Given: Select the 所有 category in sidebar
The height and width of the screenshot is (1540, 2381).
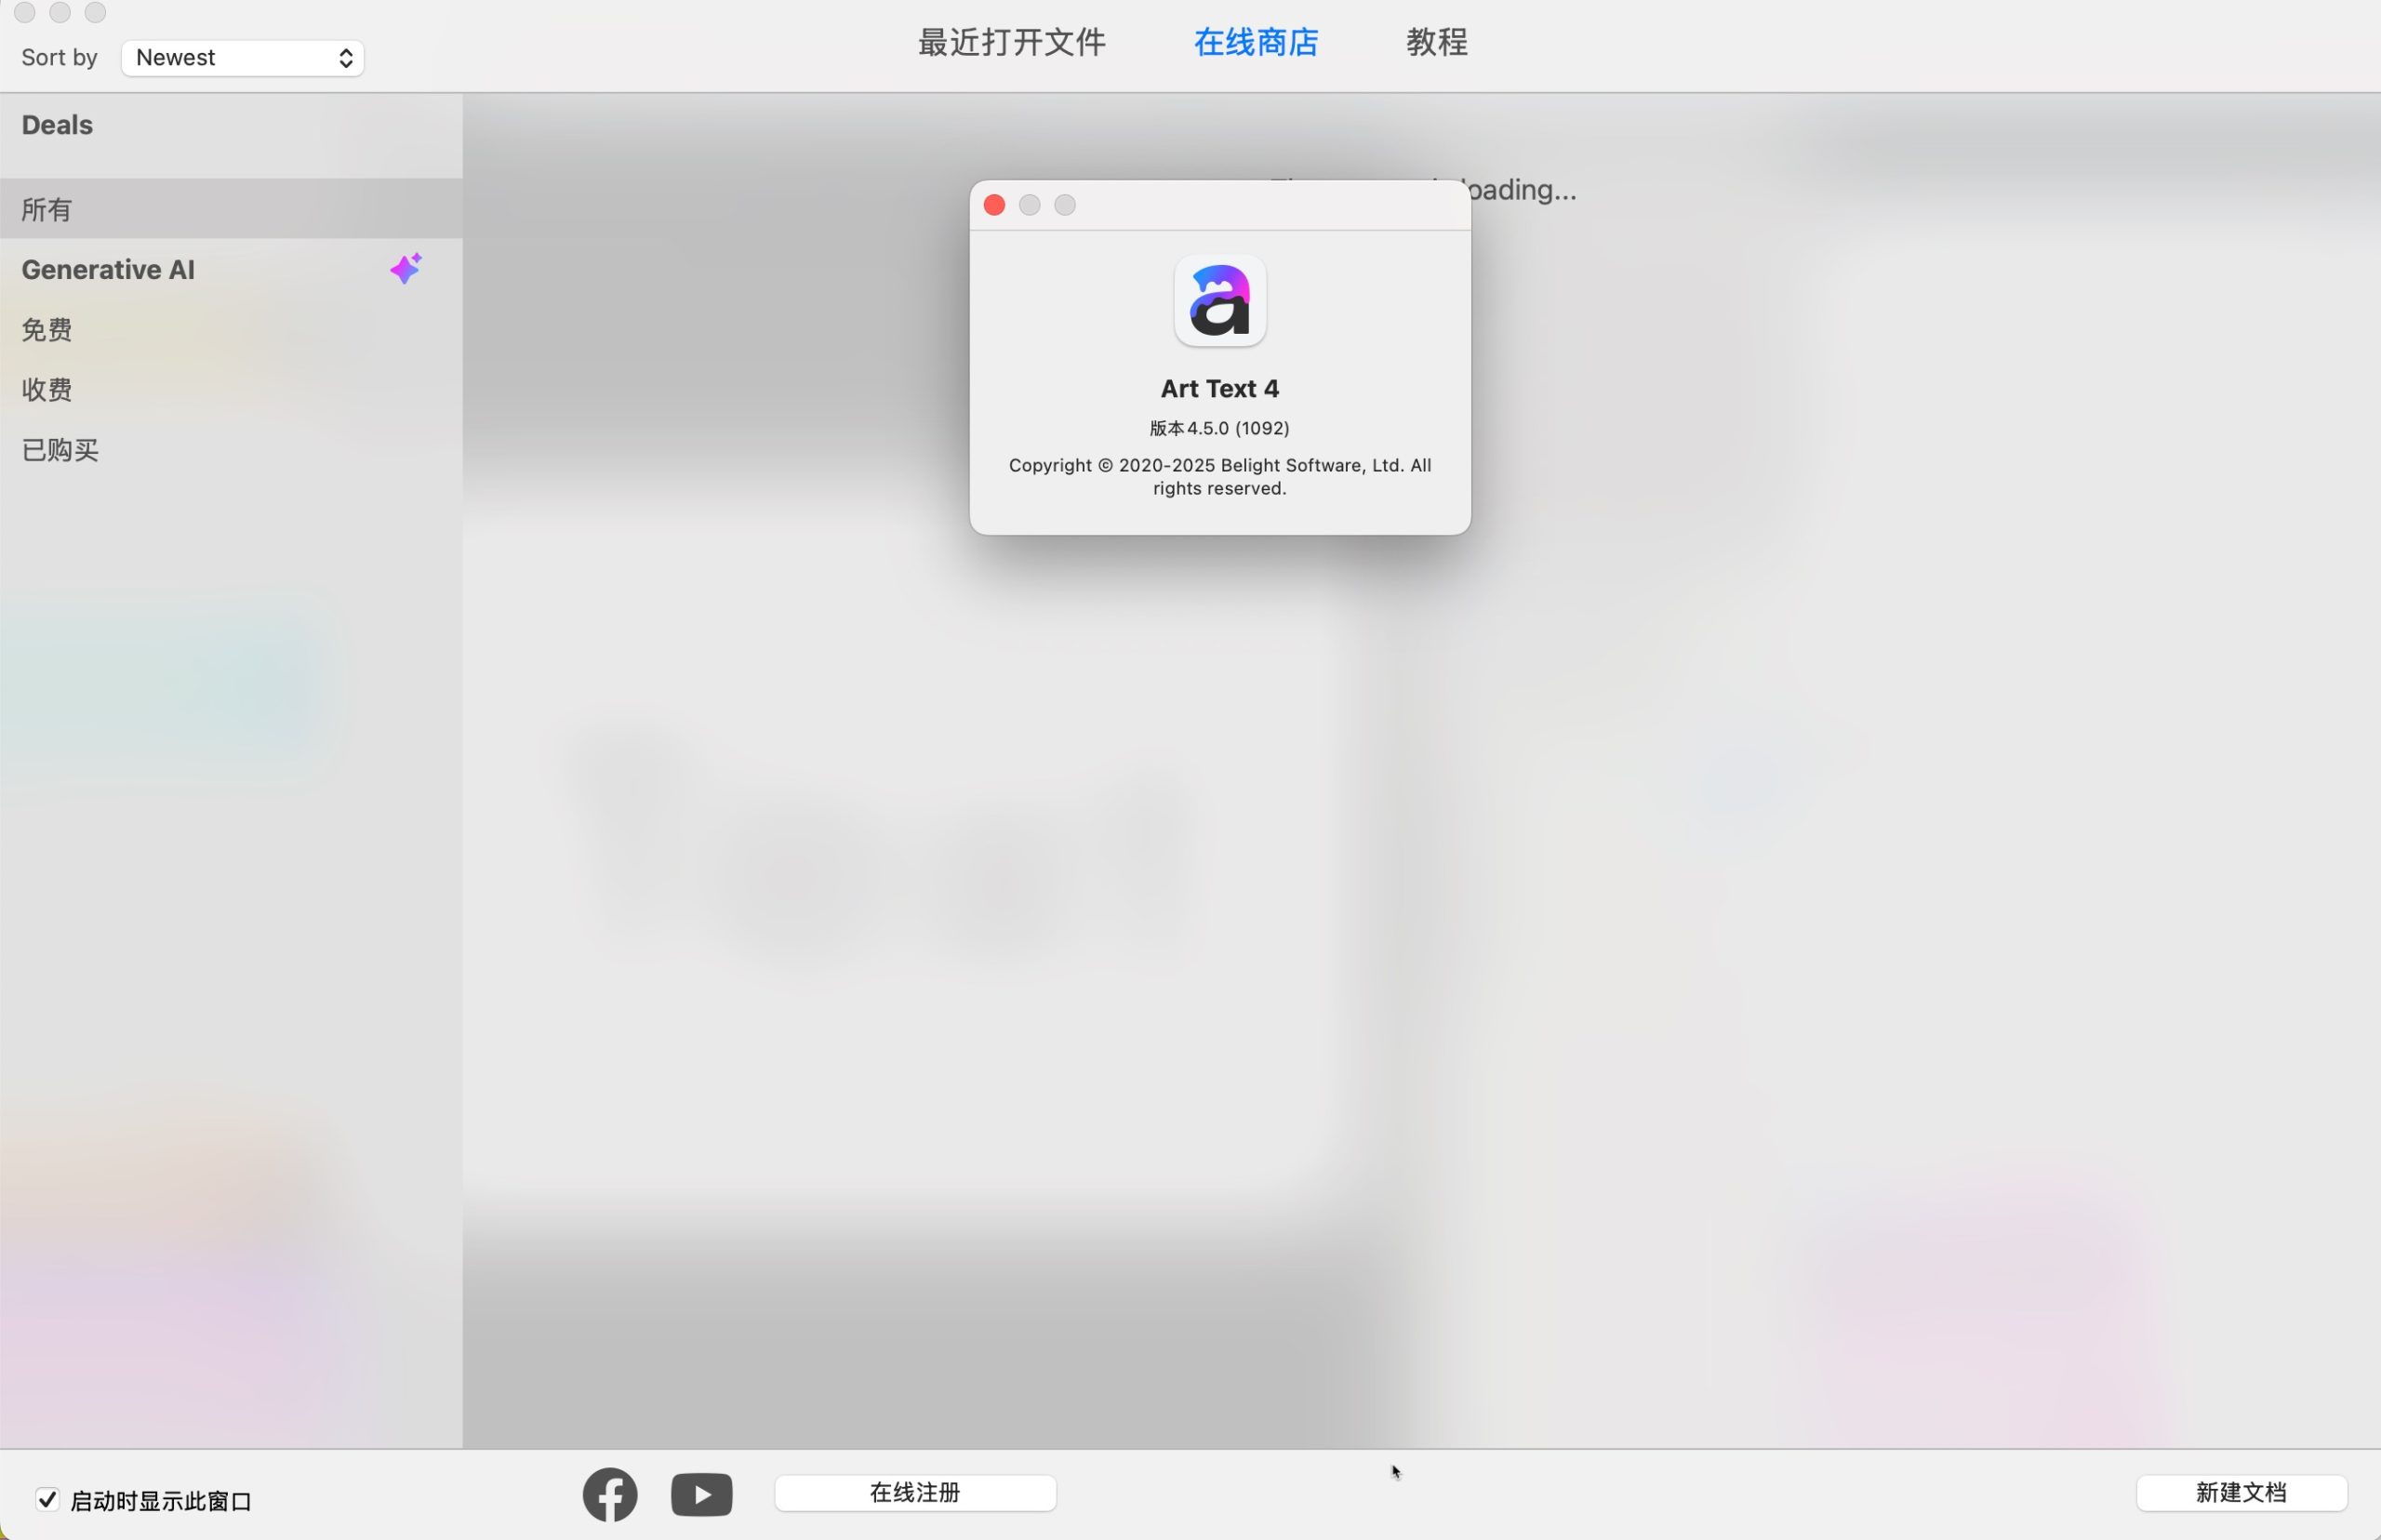Looking at the screenshot, I should tap(47, 209).
